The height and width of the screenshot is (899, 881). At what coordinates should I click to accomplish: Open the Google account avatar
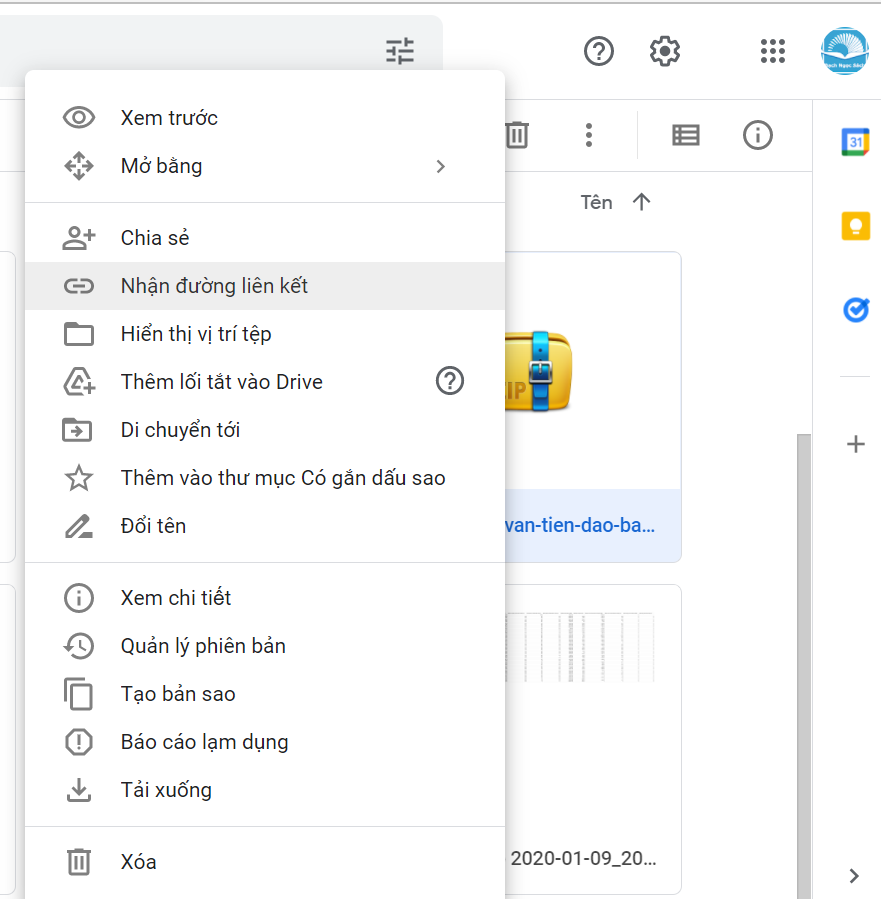[x=844, y=51]
